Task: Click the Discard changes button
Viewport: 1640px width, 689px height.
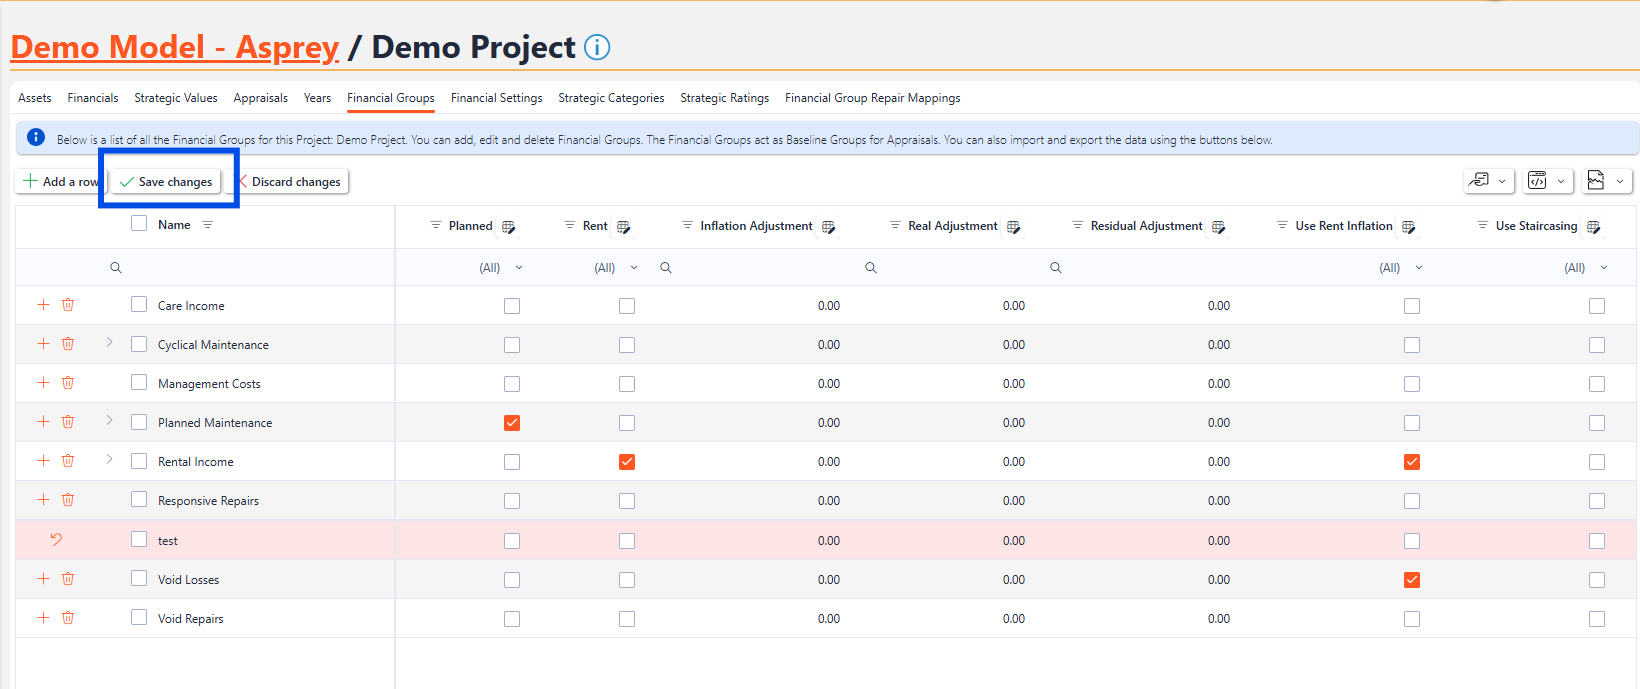Action: pos(292,182)
